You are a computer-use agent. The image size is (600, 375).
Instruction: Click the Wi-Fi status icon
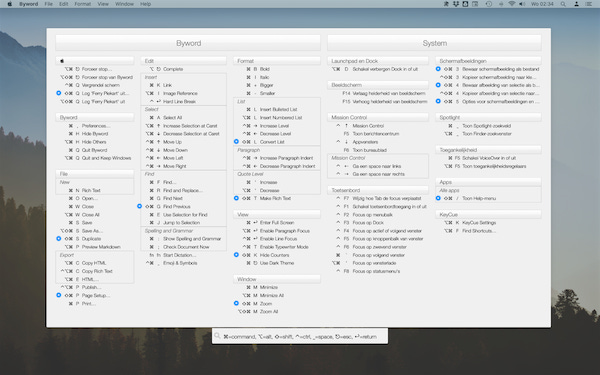point(512,4)
